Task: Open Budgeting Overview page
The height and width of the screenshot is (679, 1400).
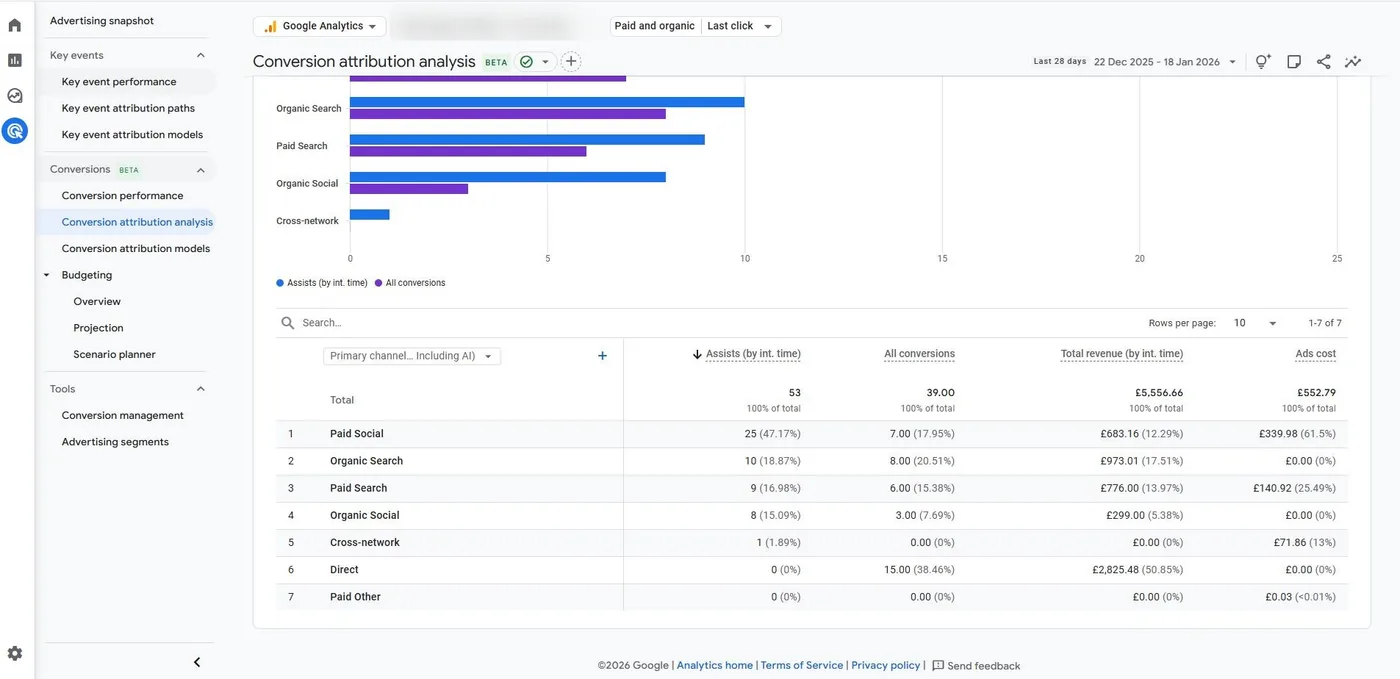Action: tap(97, 302)
